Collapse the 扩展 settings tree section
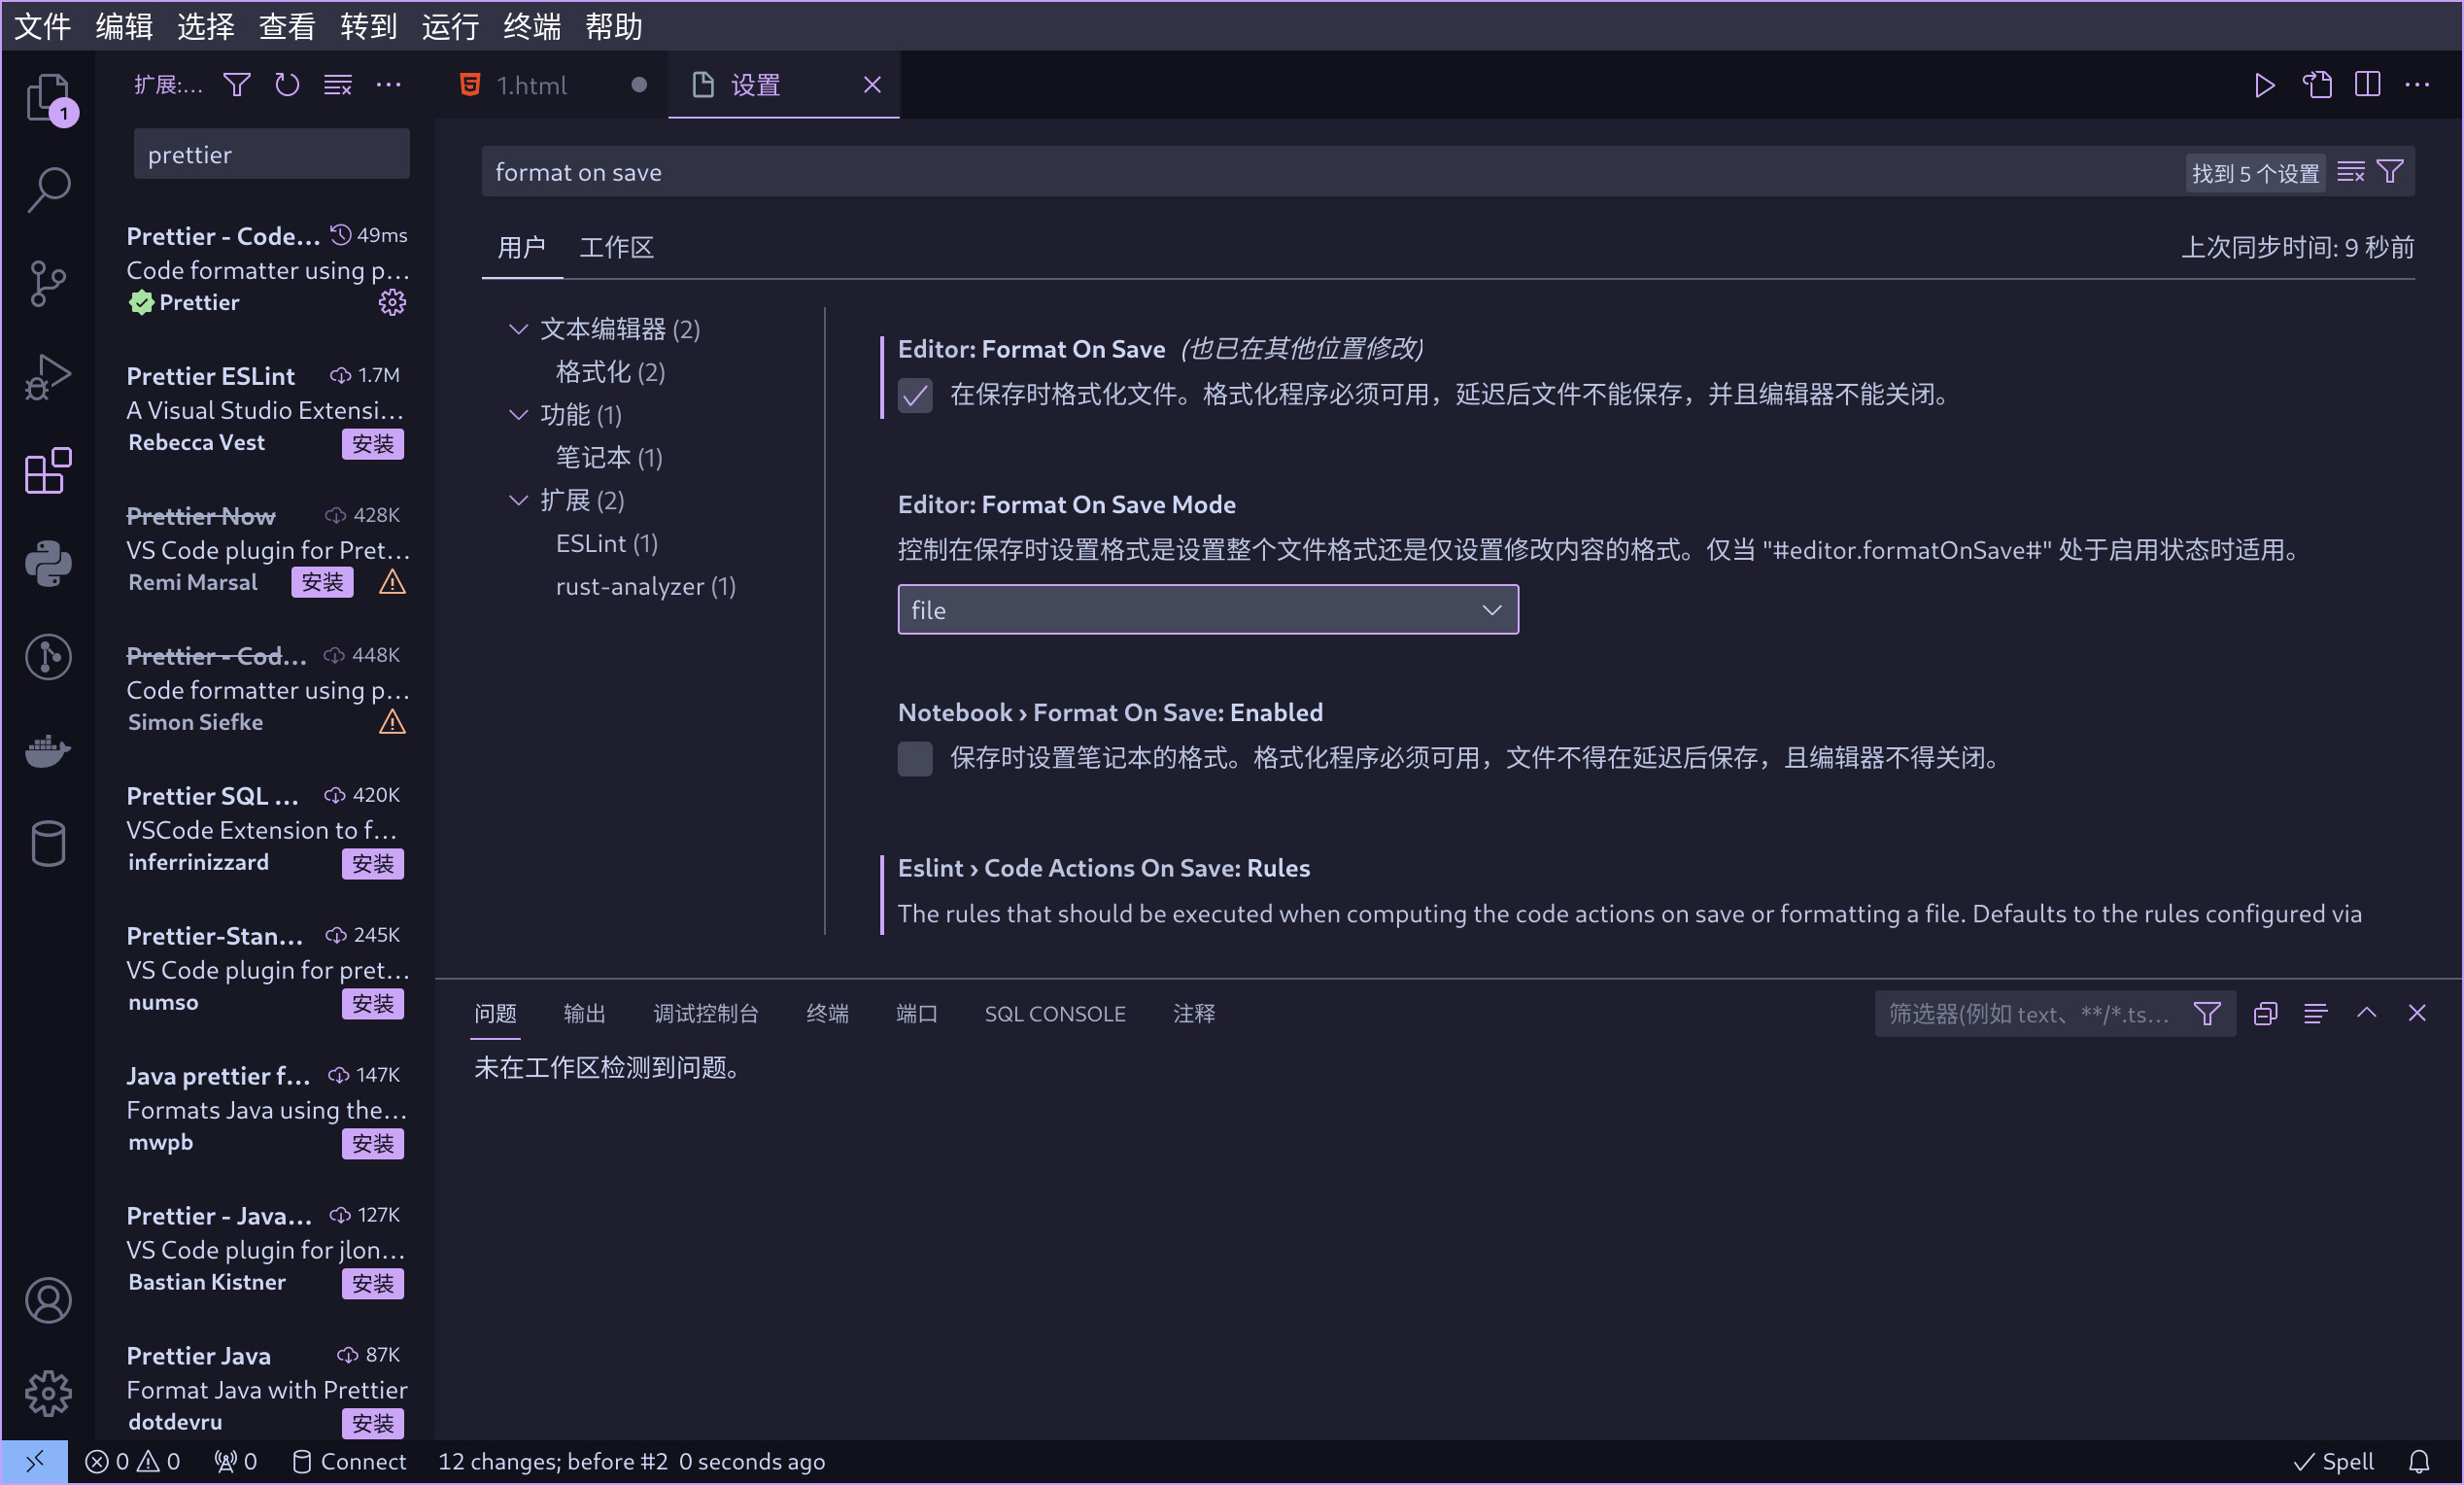Screen dimensions: 2464x1485 [x=517, y=500]
